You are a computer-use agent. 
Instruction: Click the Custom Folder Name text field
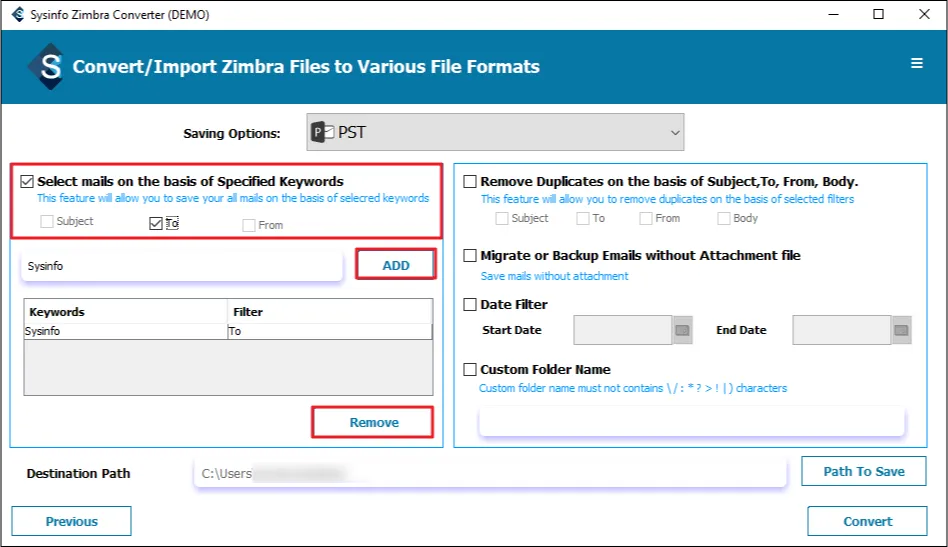[x=691, y=422]
